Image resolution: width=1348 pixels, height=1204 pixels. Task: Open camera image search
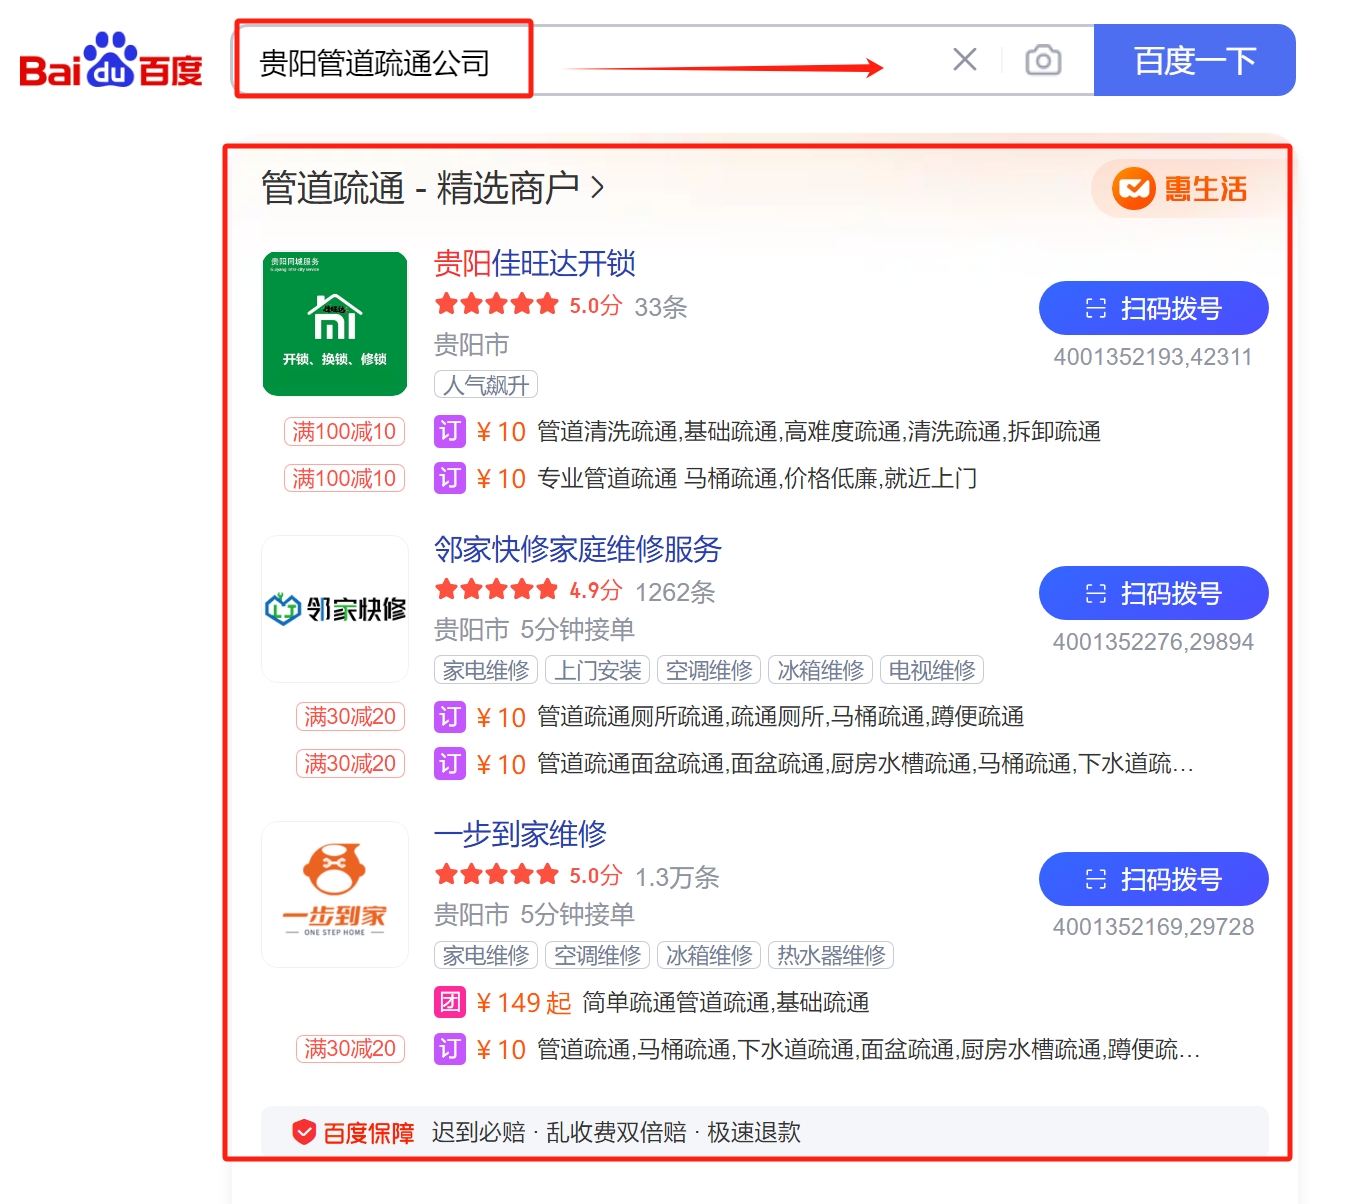1043,61
